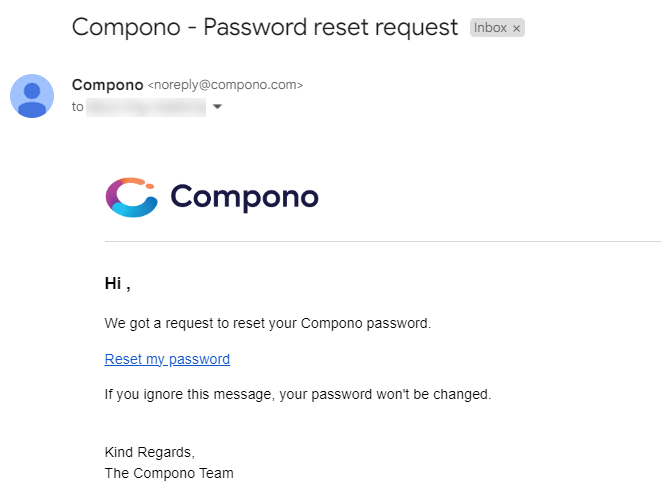The height and width of the screenshot is (495, 661).
Task: Click the 'to' label before the recipient
Action: pos(78,107)
